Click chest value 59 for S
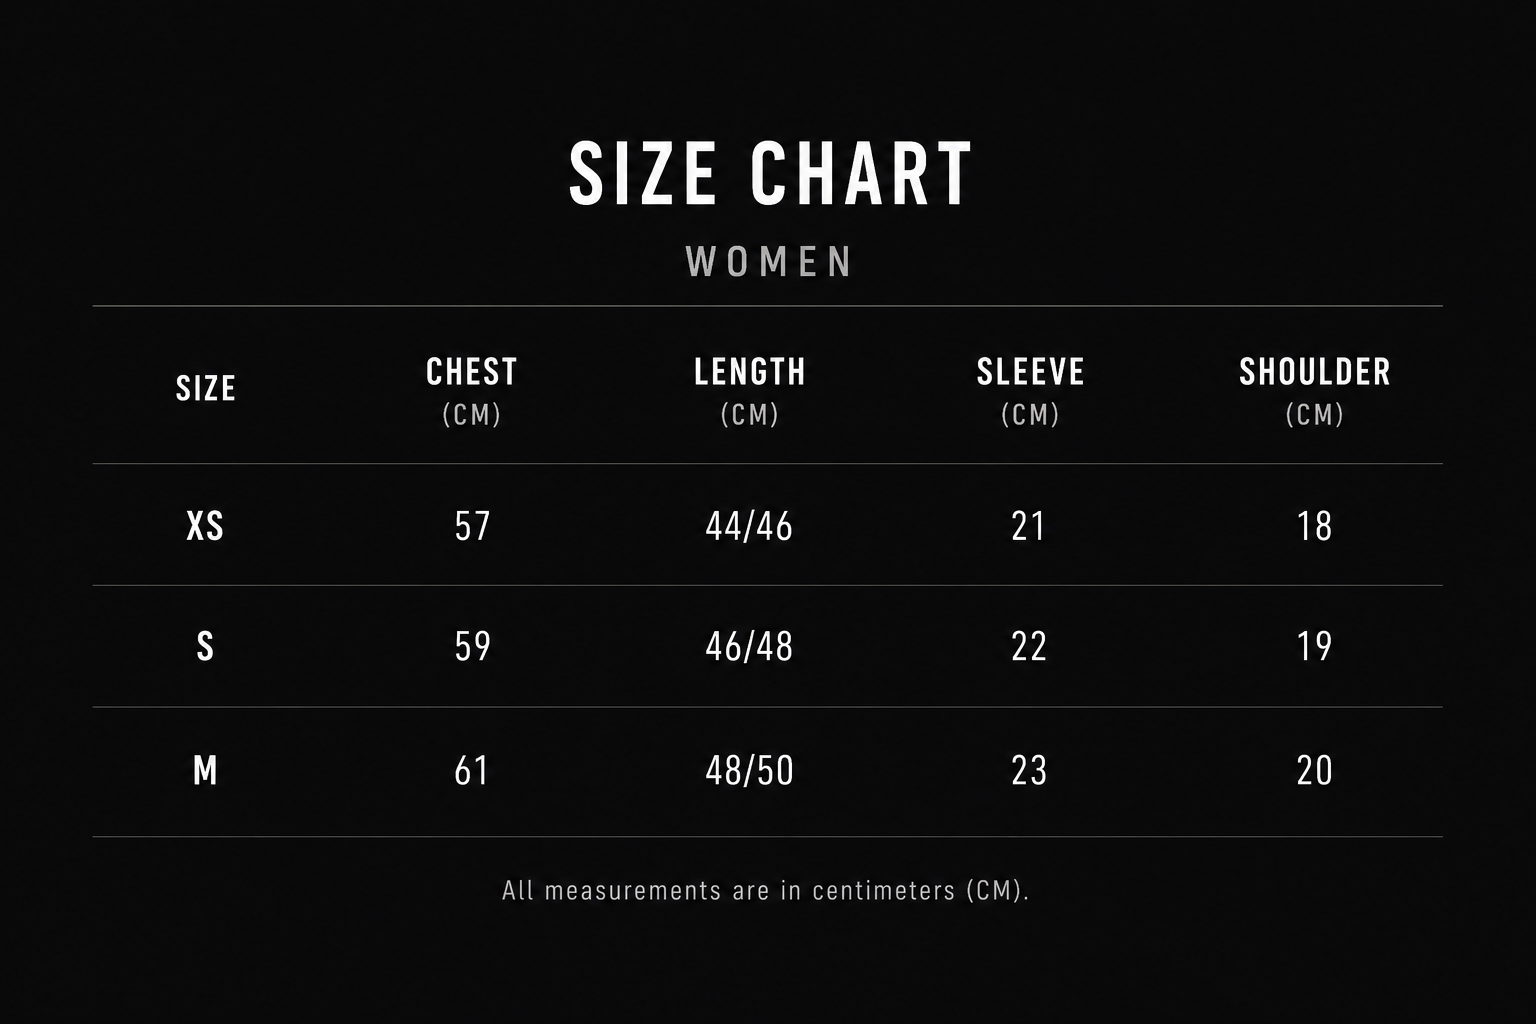This screenshot has width=1536, height=1024. [473, 647]
